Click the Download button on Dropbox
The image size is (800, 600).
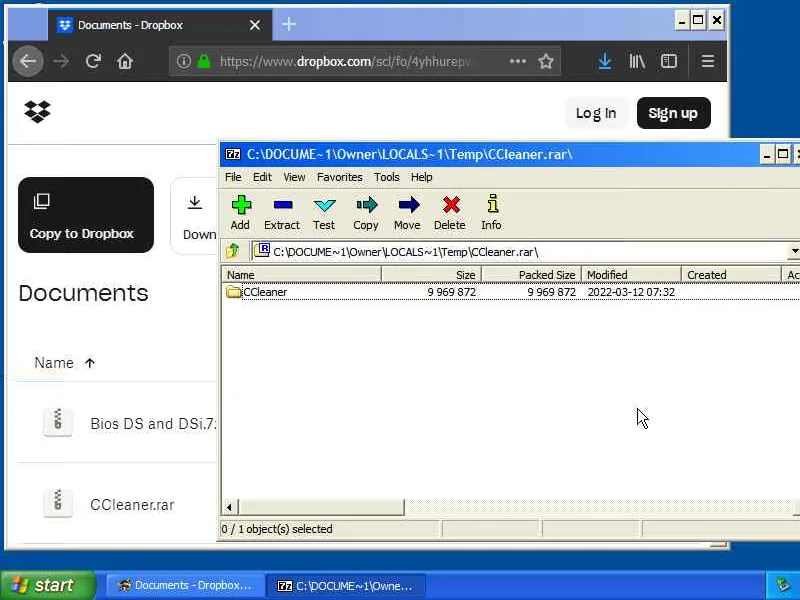(195, 216)
